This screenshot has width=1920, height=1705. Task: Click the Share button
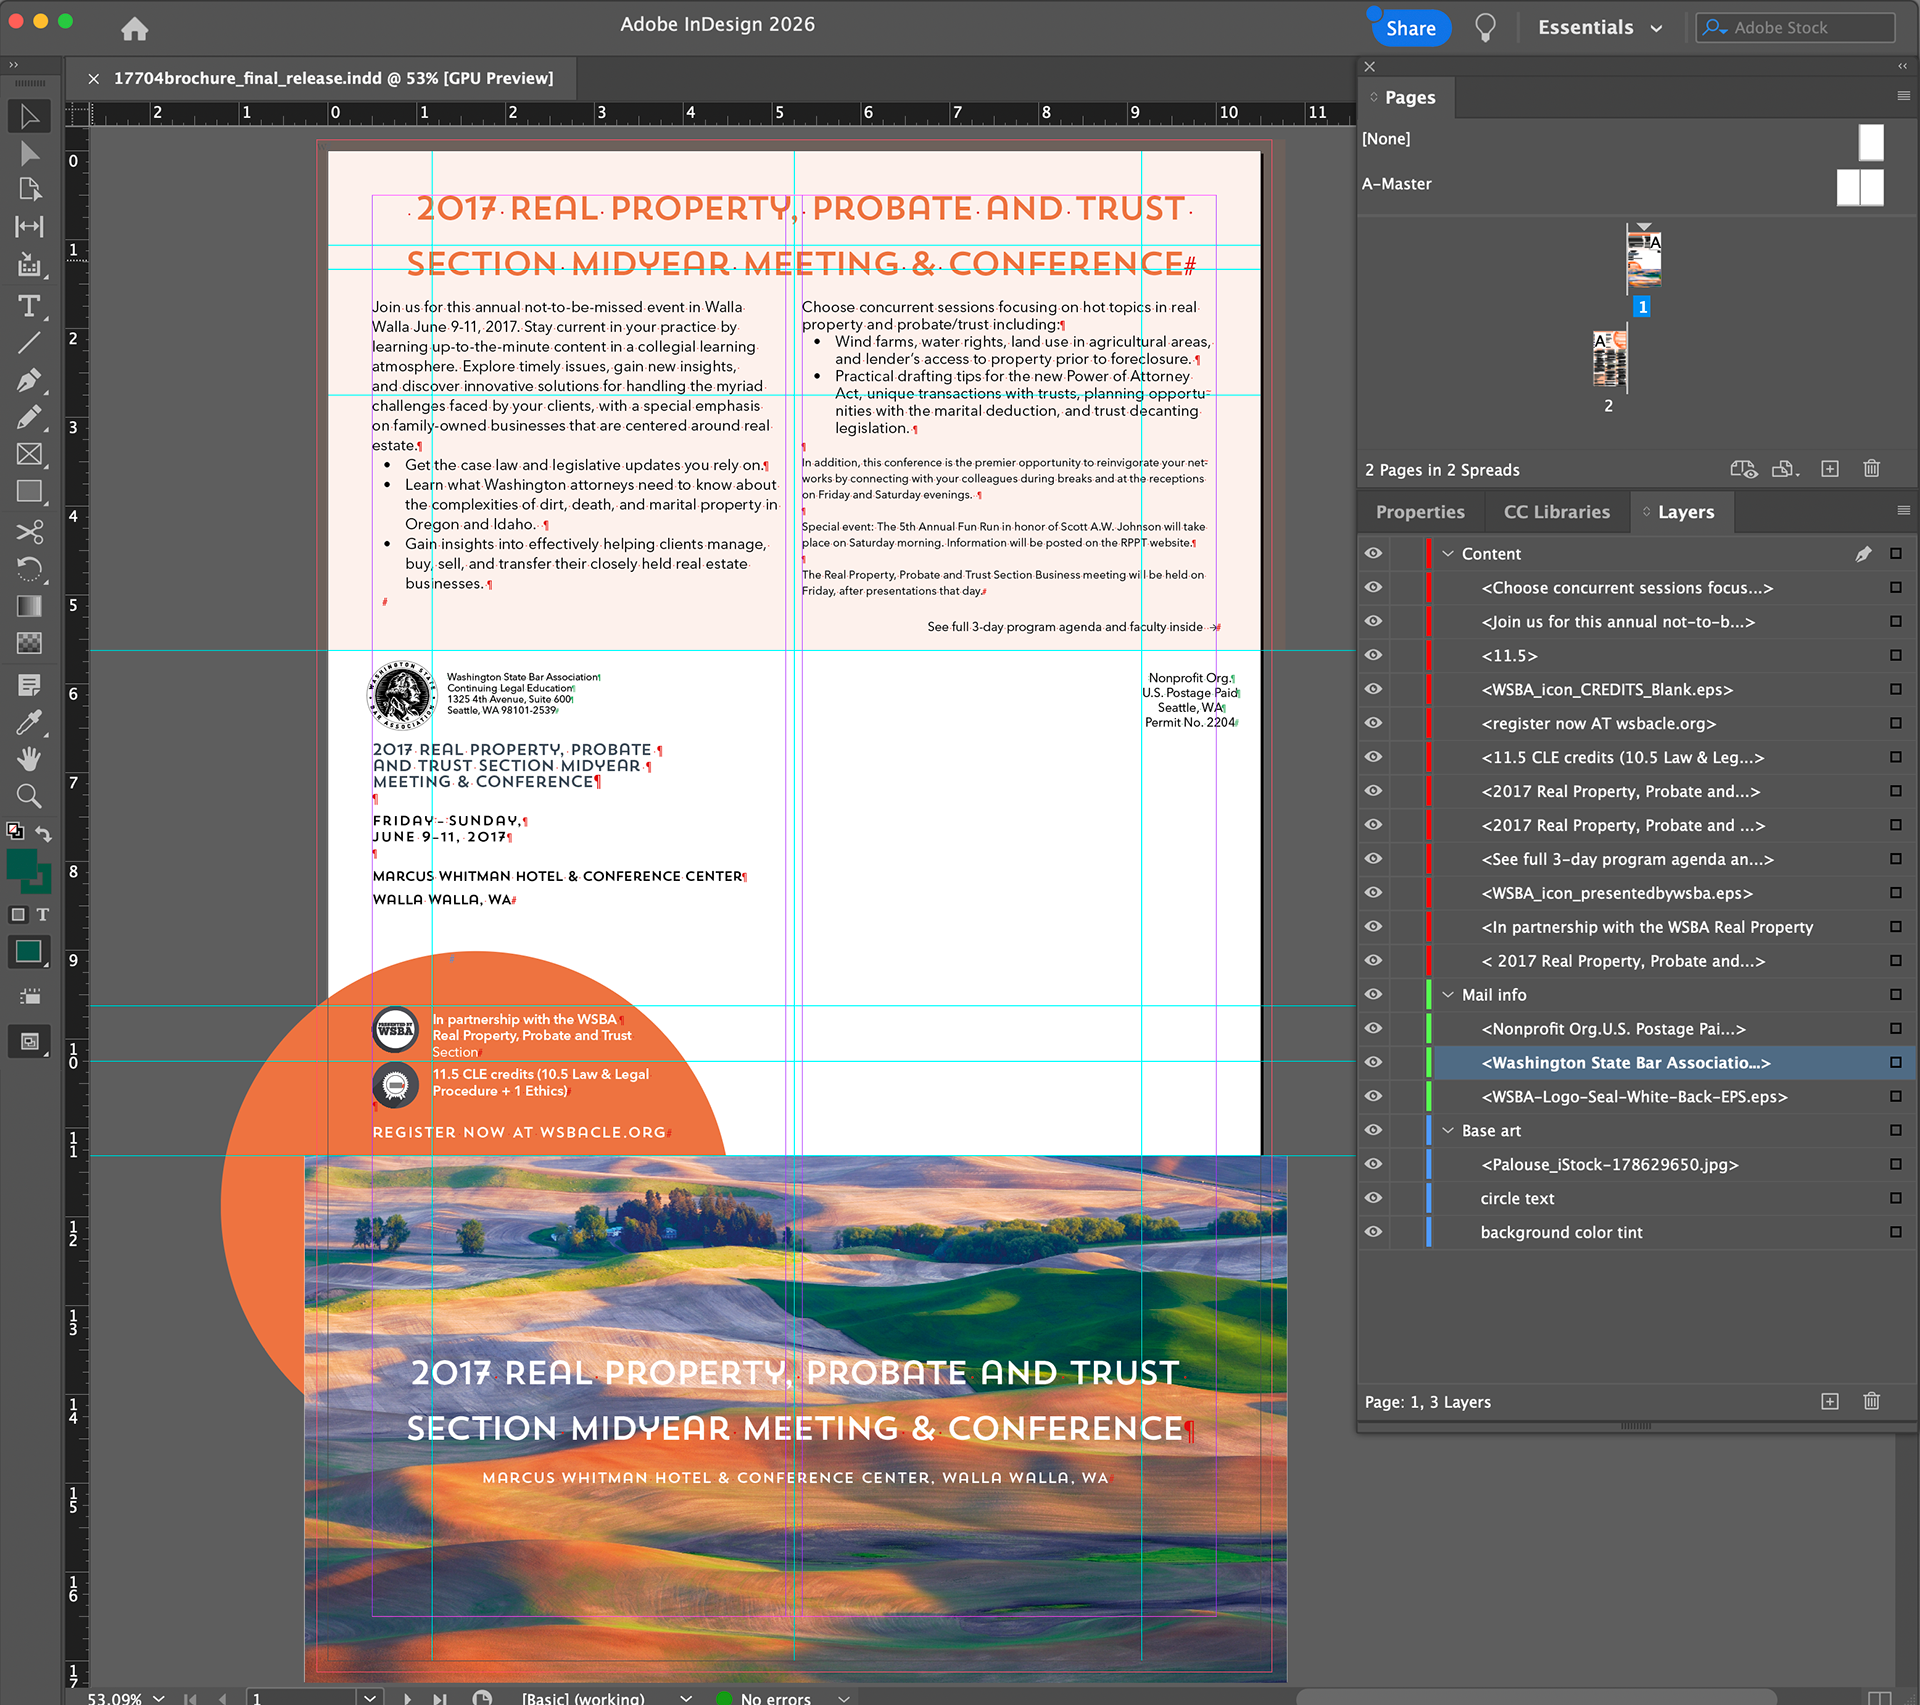click(x=1410, y=28)
